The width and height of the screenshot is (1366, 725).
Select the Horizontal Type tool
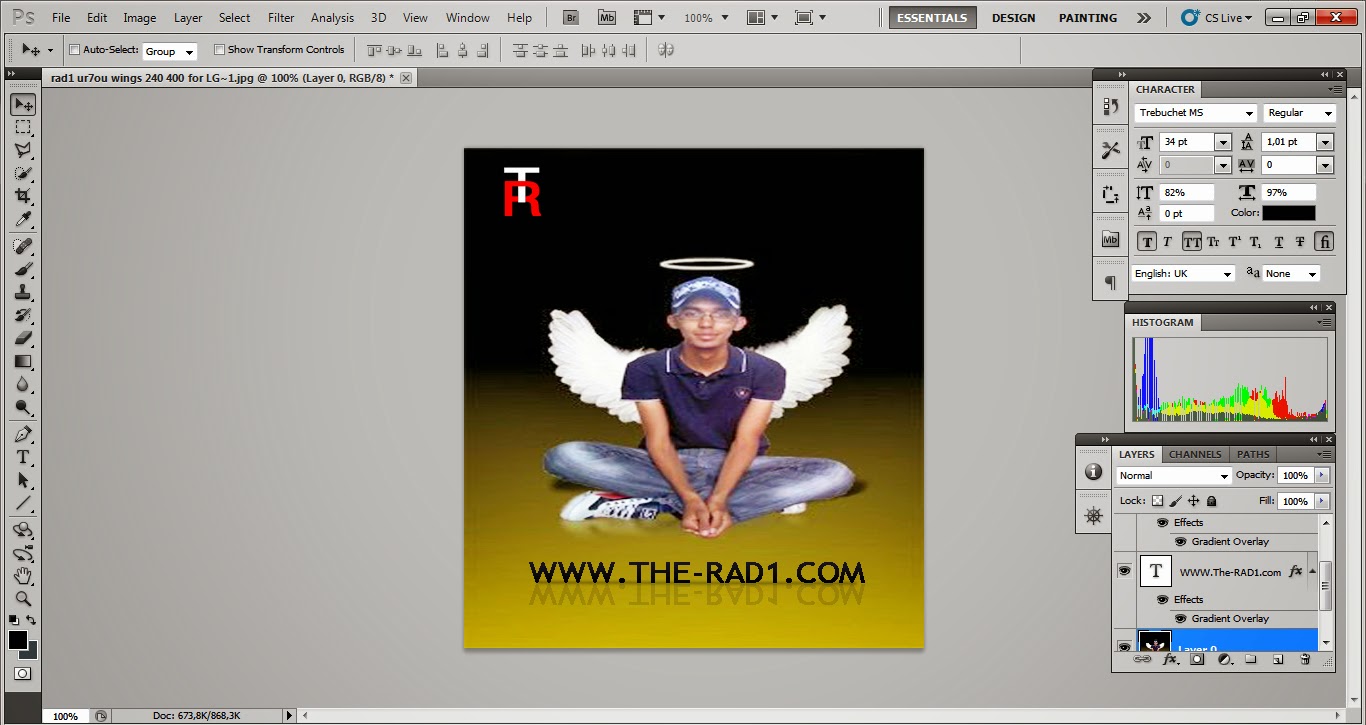coord(22,457)
